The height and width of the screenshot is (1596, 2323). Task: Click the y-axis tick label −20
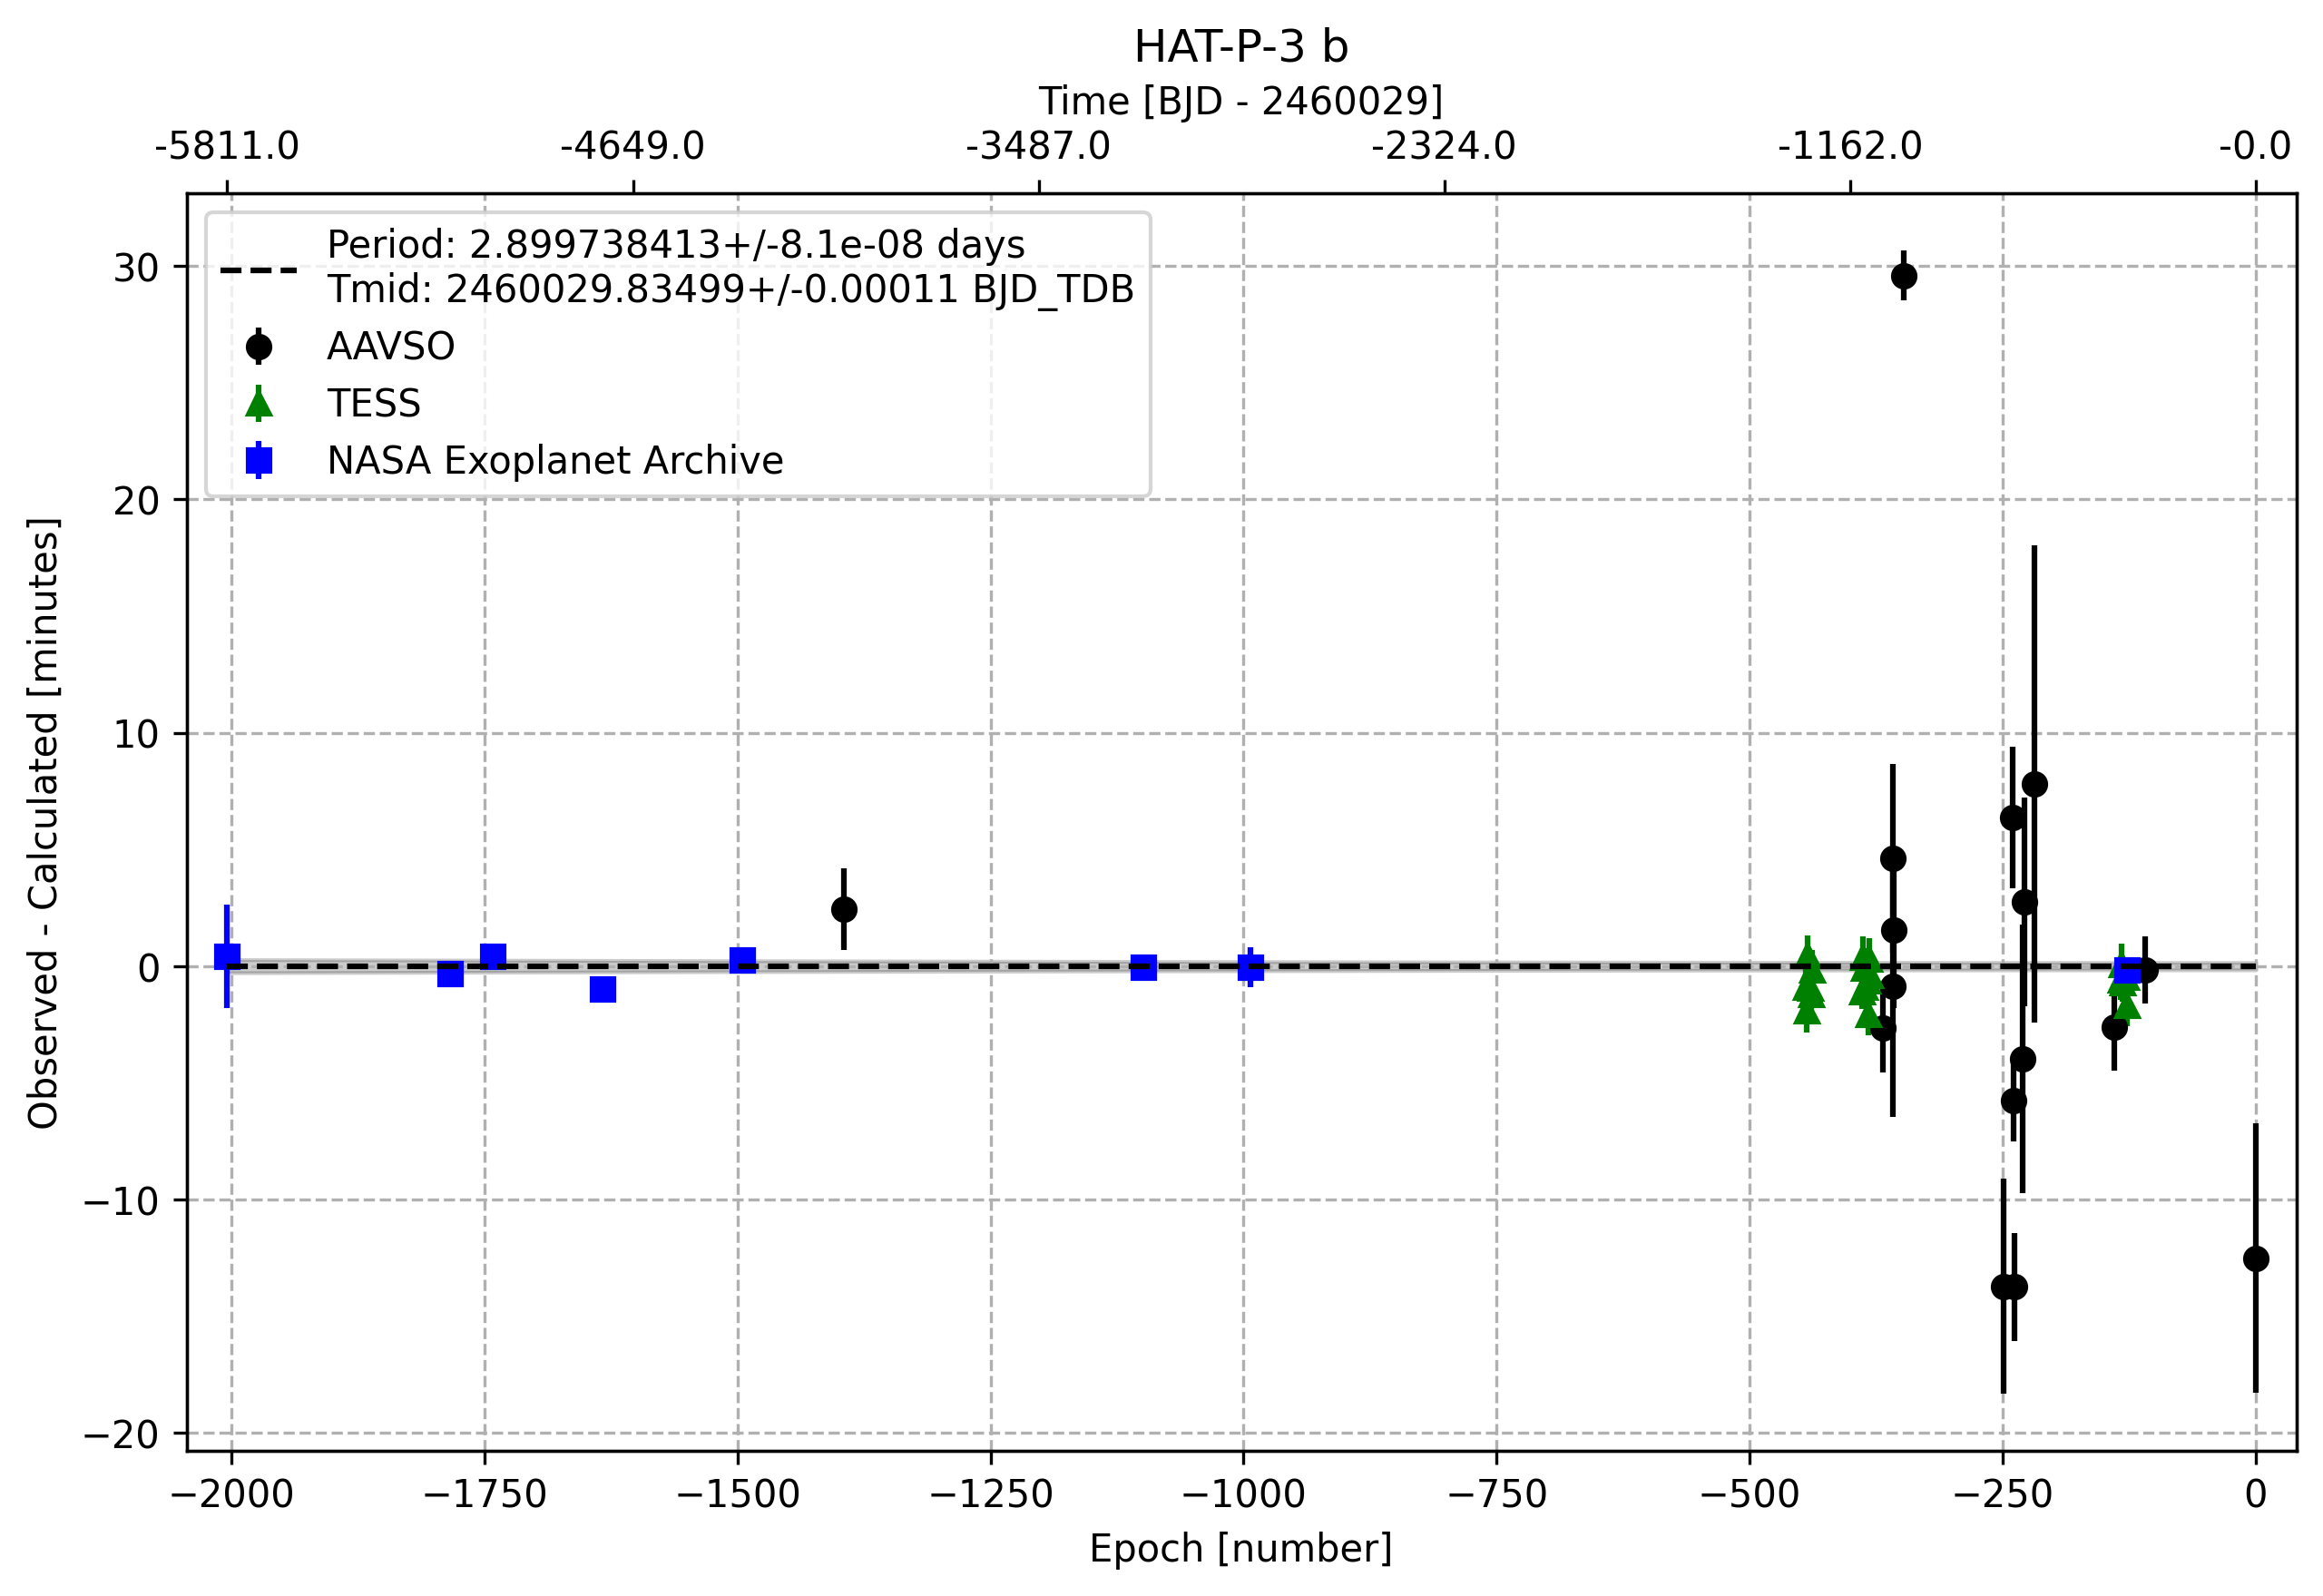122,1435
